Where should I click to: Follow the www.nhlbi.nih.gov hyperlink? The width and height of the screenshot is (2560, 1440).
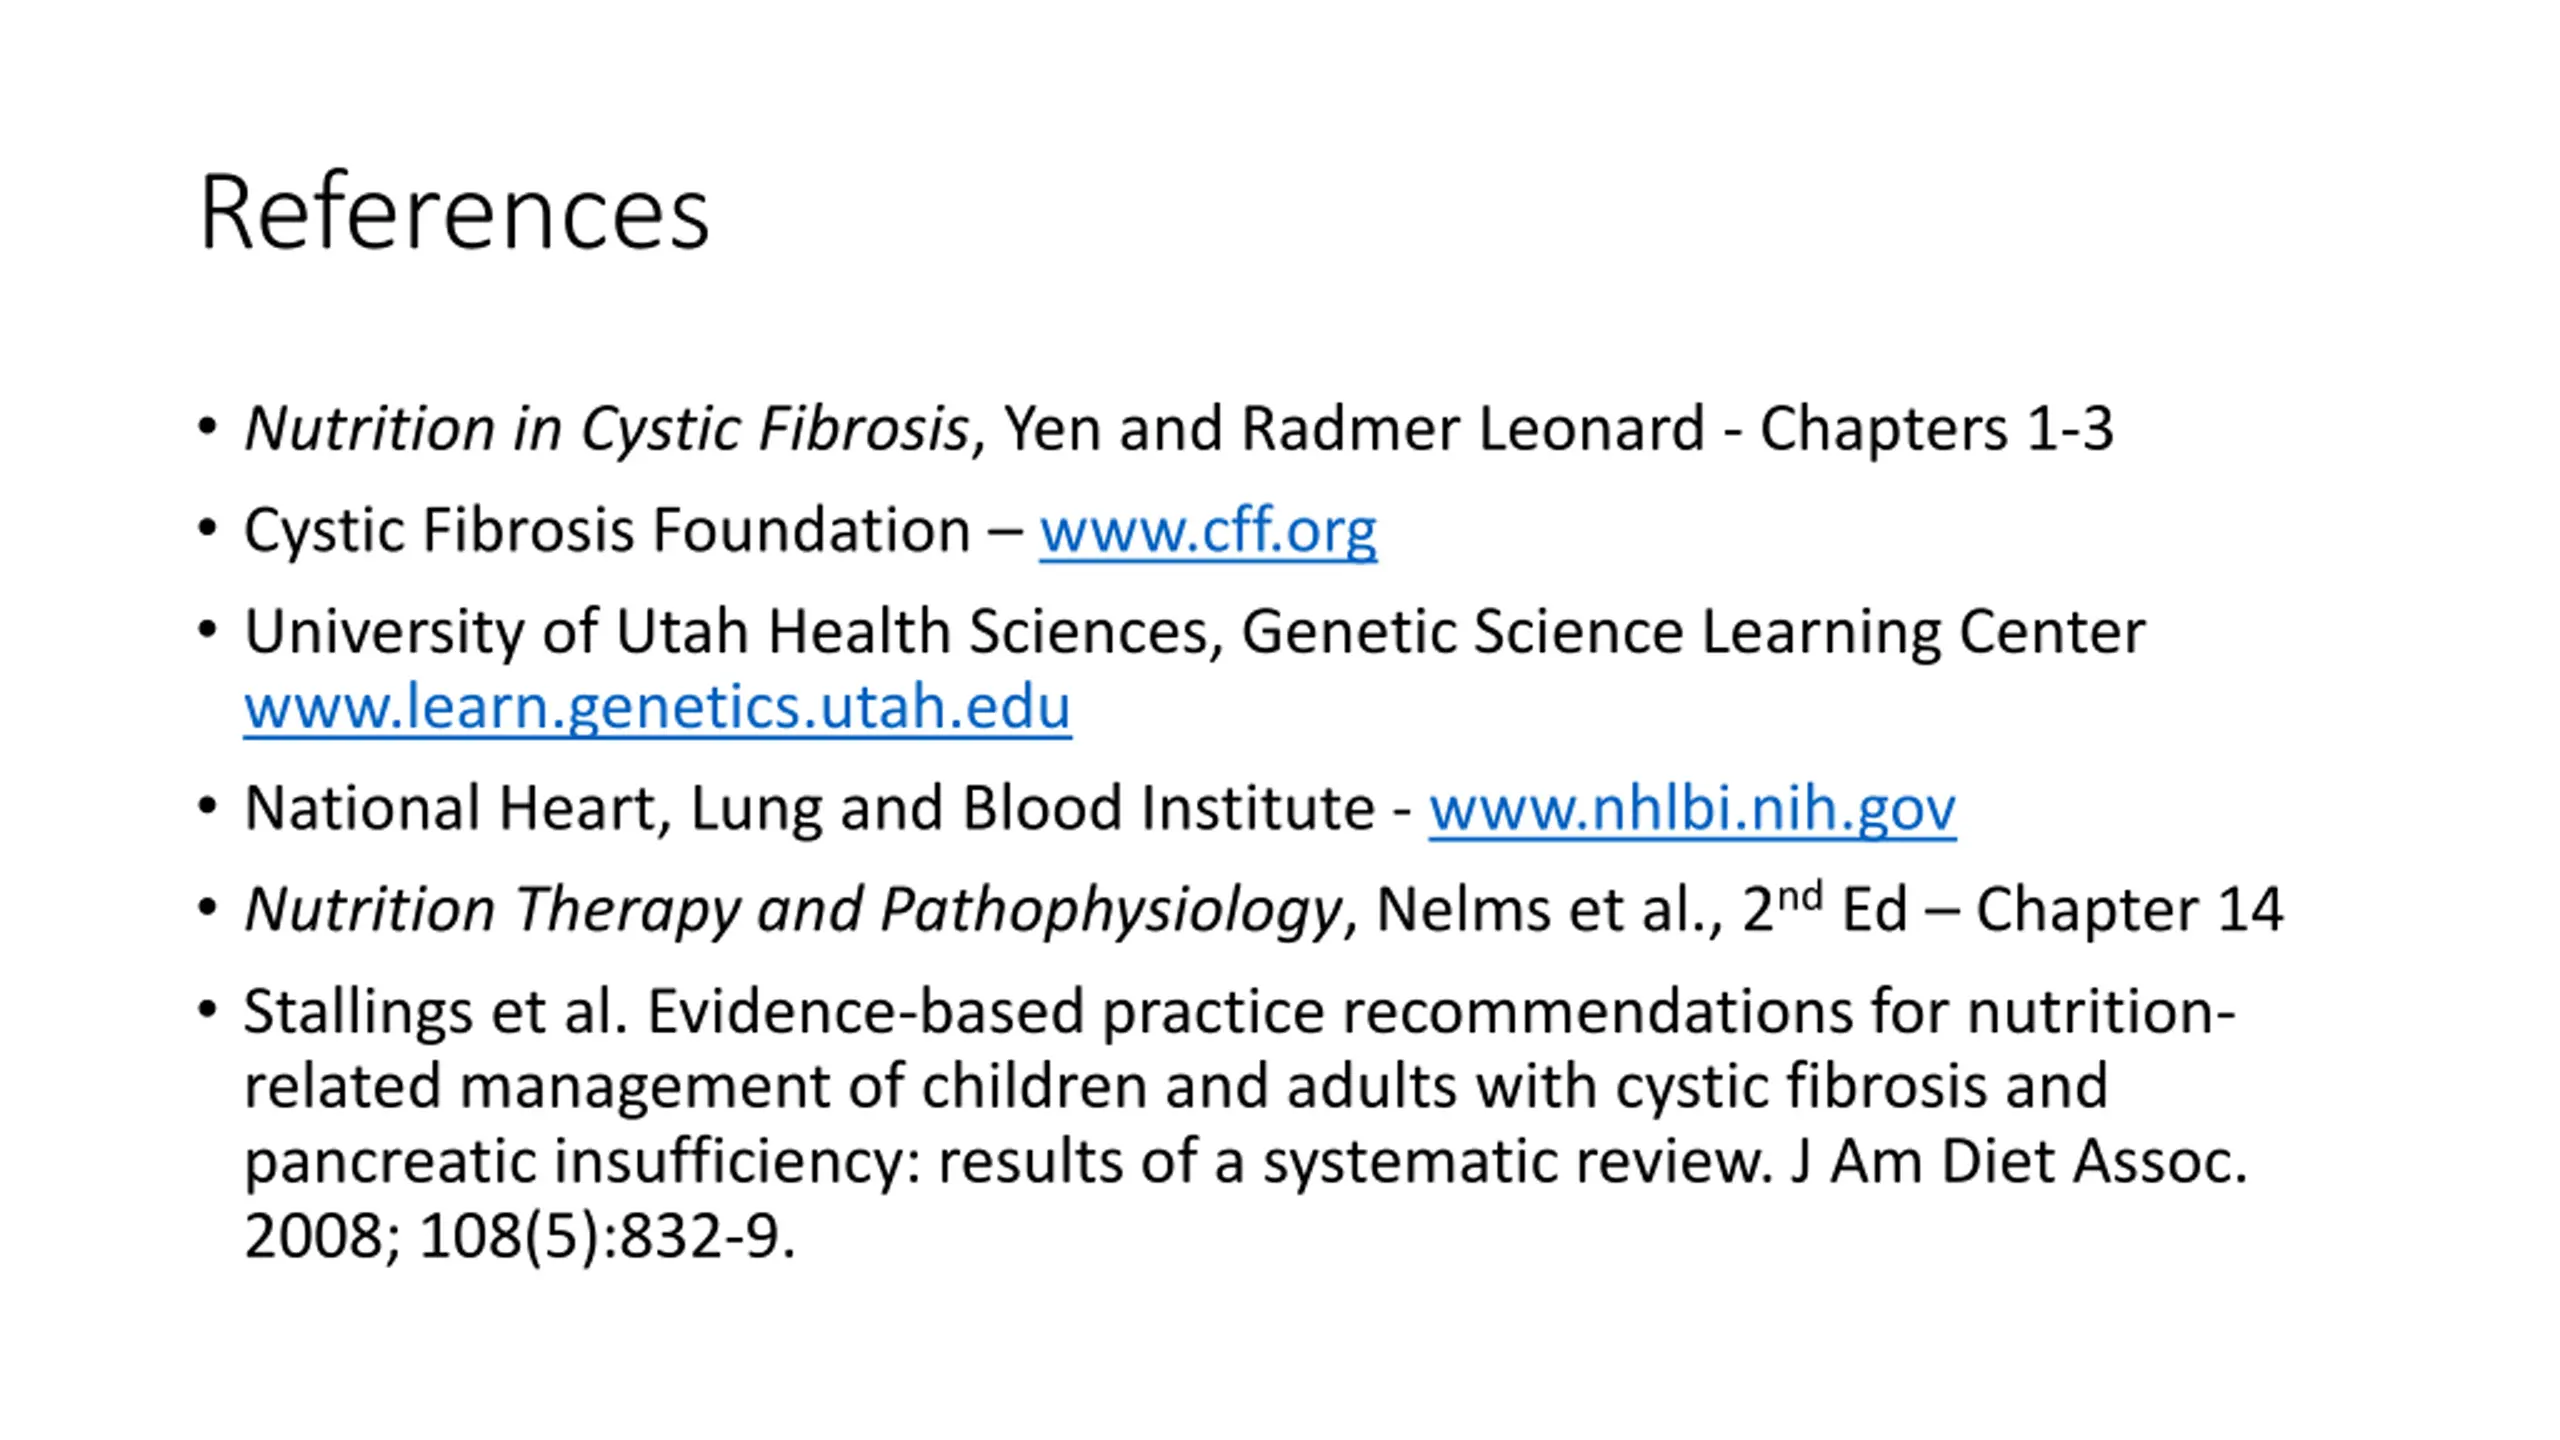[x=1692, y=809]
